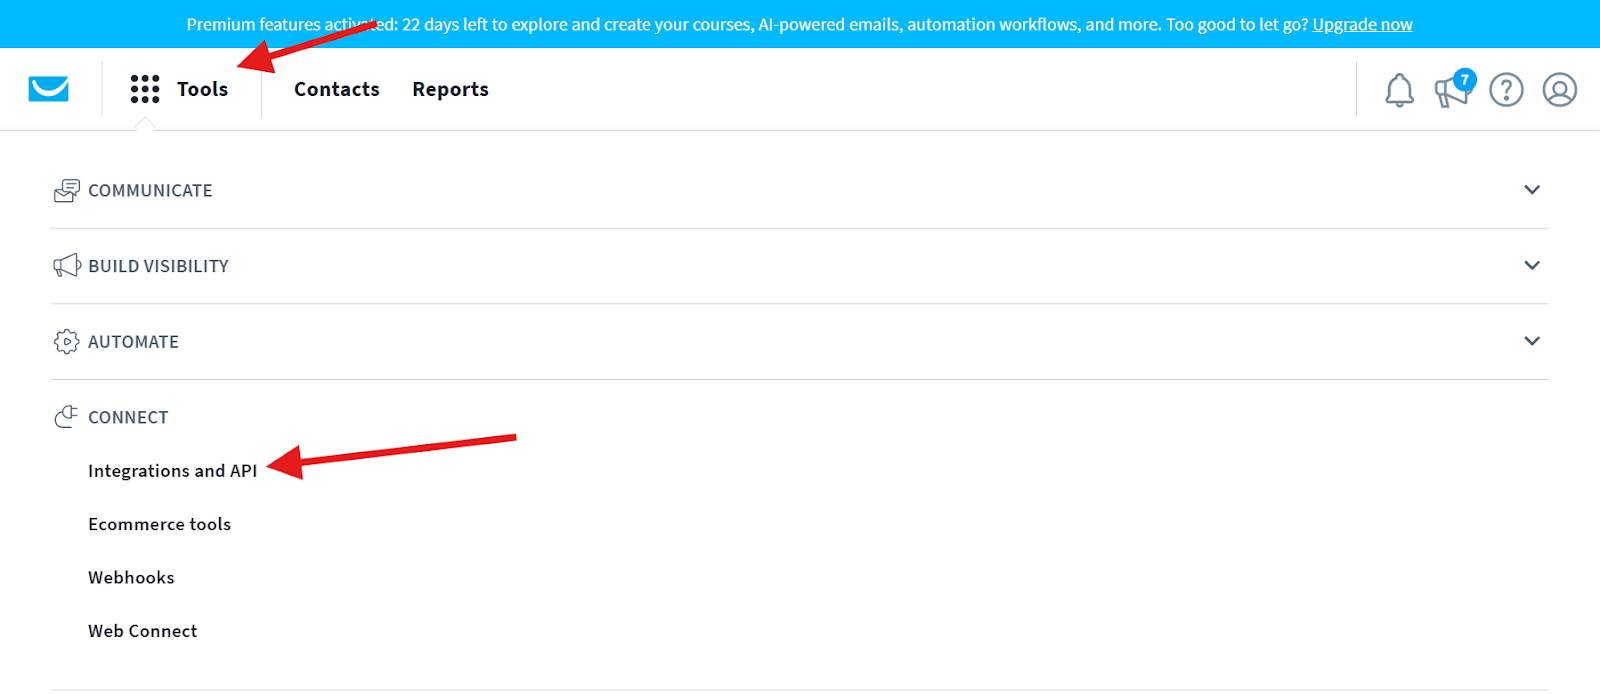Open Ecommerce tools
This screenshot has height=694, width=1600.
[x=160, y=524]
